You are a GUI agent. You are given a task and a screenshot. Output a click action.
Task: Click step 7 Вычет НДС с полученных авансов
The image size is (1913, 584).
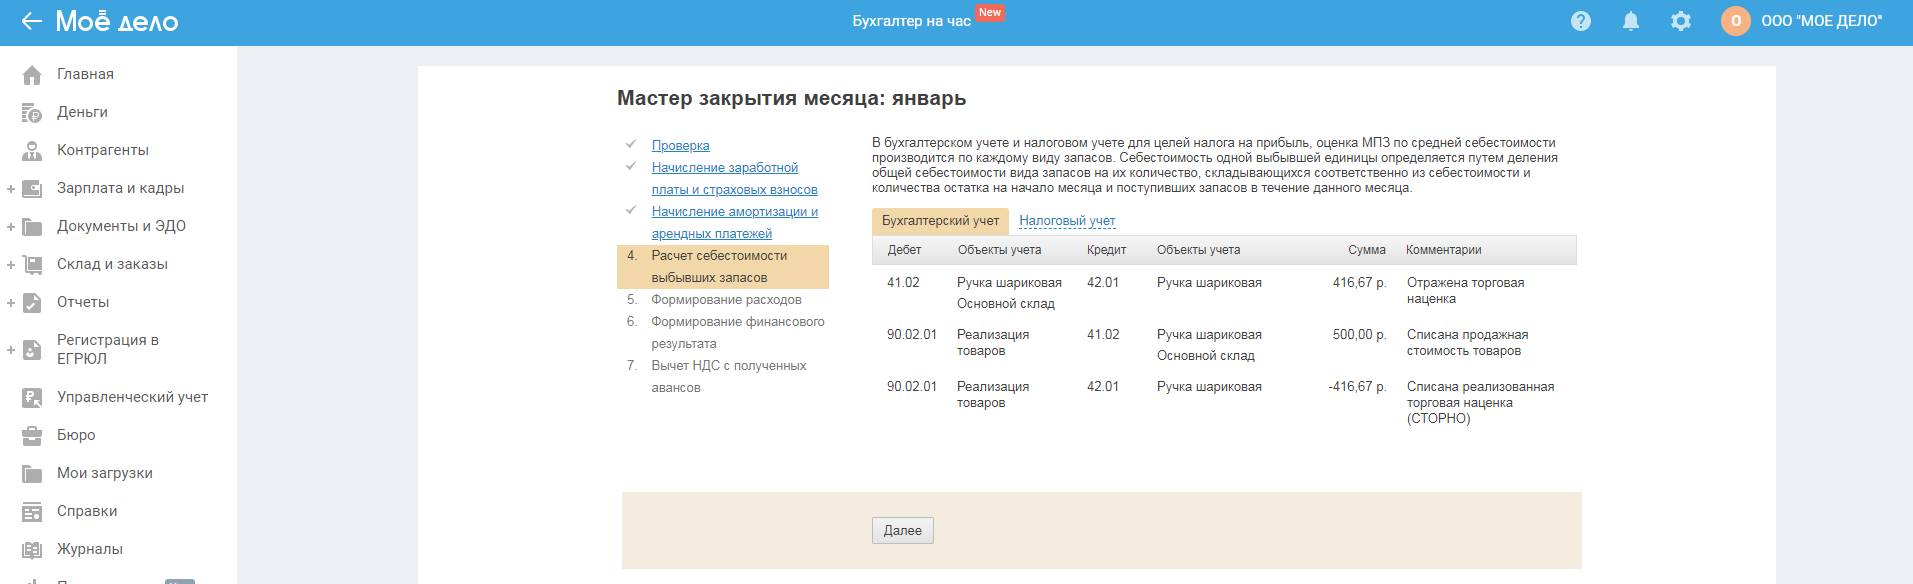click(x=729, y=377)
